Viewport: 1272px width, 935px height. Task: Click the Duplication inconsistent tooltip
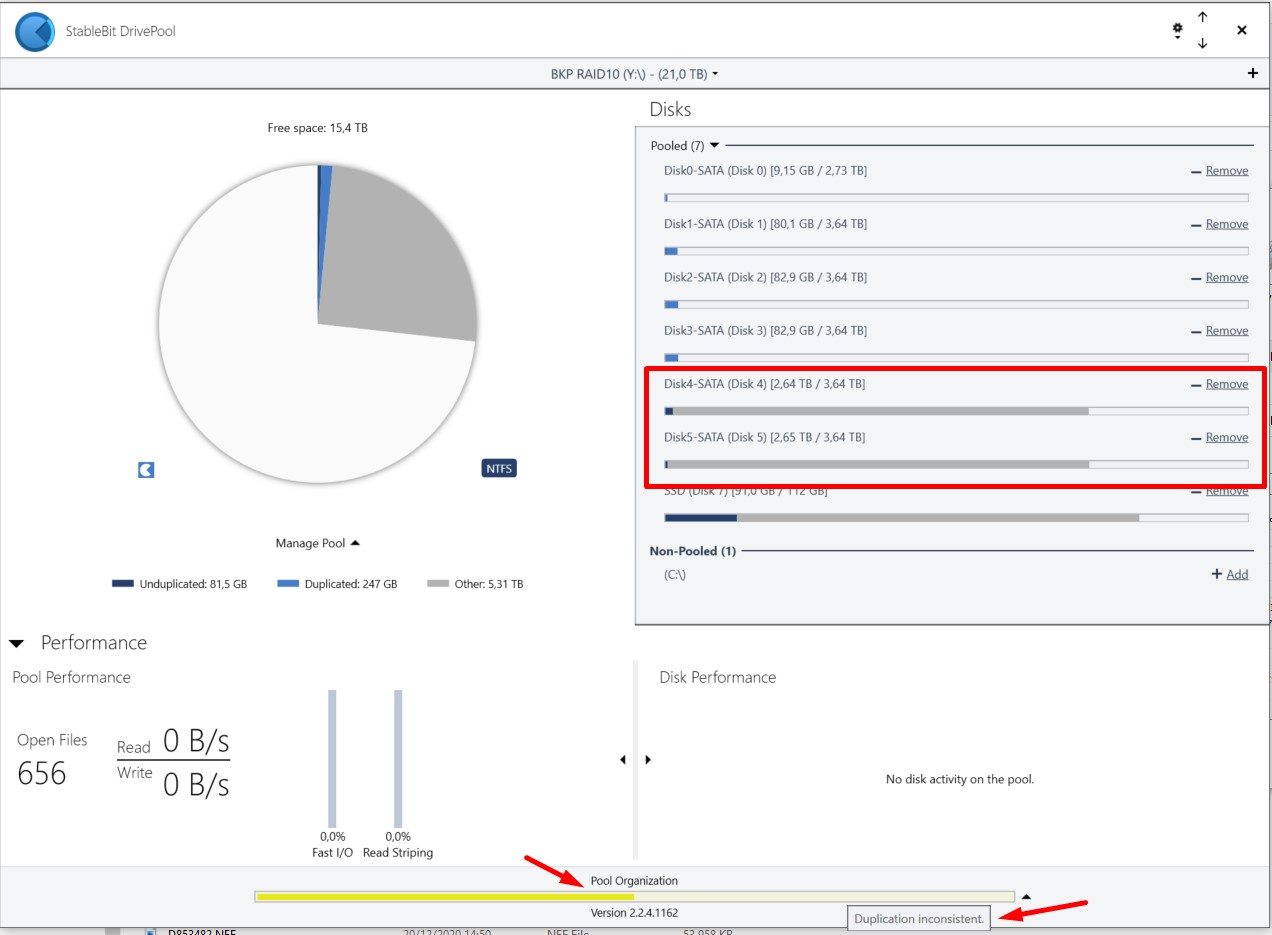tap(920, 918)
